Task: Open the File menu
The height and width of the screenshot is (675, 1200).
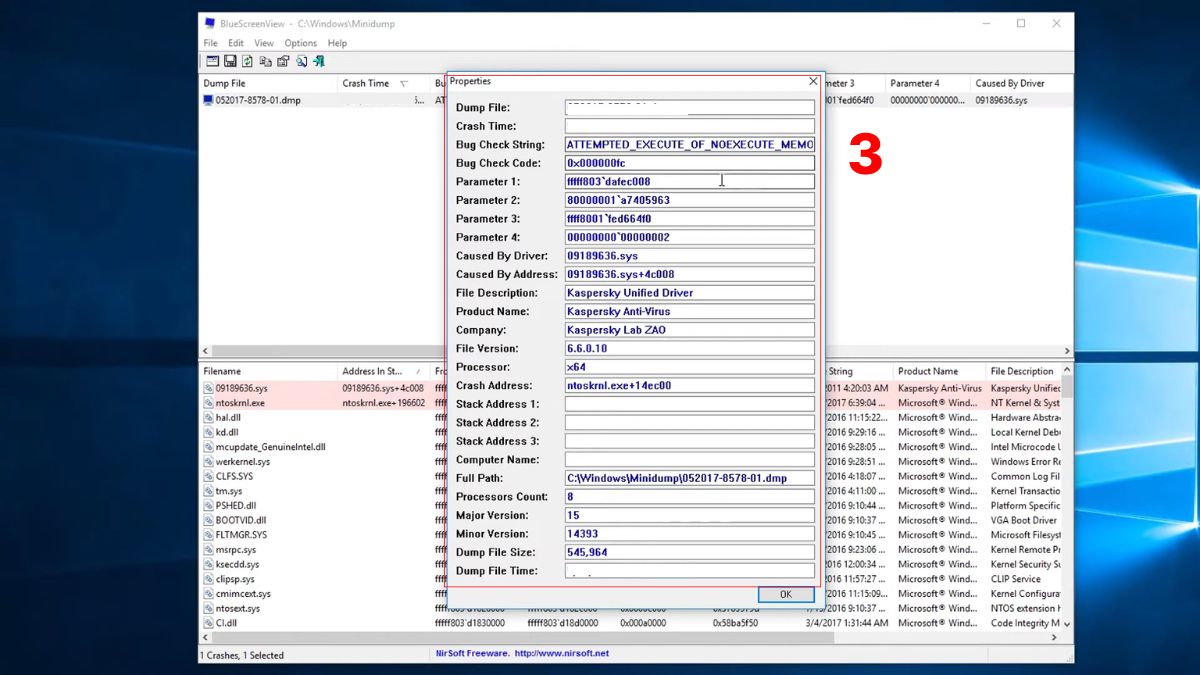Action: pyautogui.click(x=211, y=43)
